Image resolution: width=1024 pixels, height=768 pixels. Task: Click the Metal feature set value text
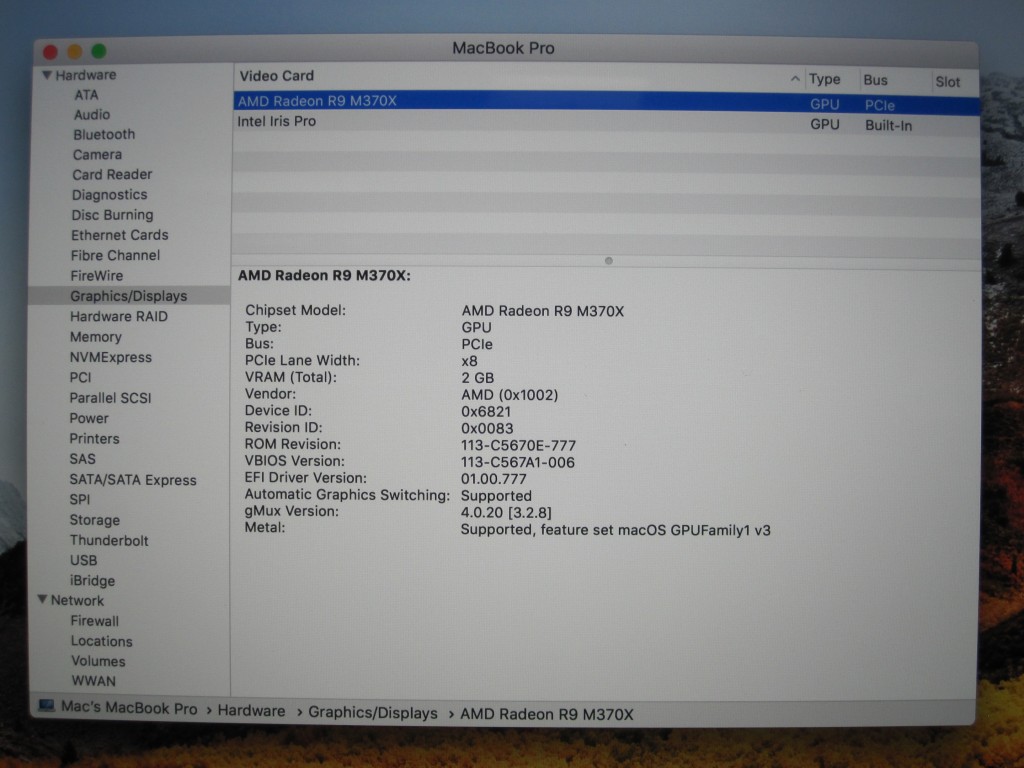615,530
